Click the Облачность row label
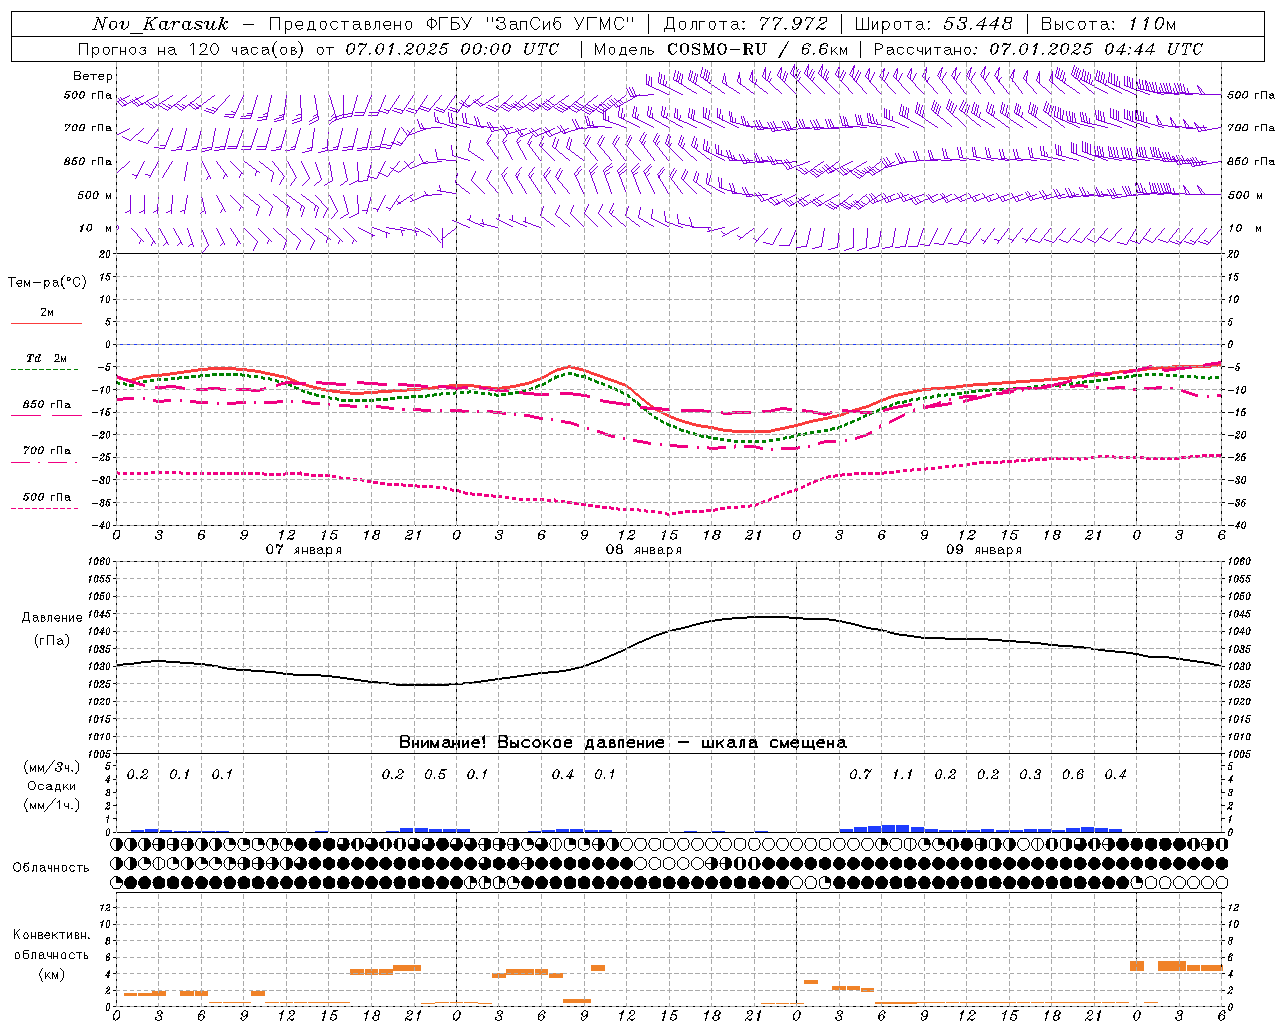The height and width of the screenshot is (1024, 1280). click(51, 868)
